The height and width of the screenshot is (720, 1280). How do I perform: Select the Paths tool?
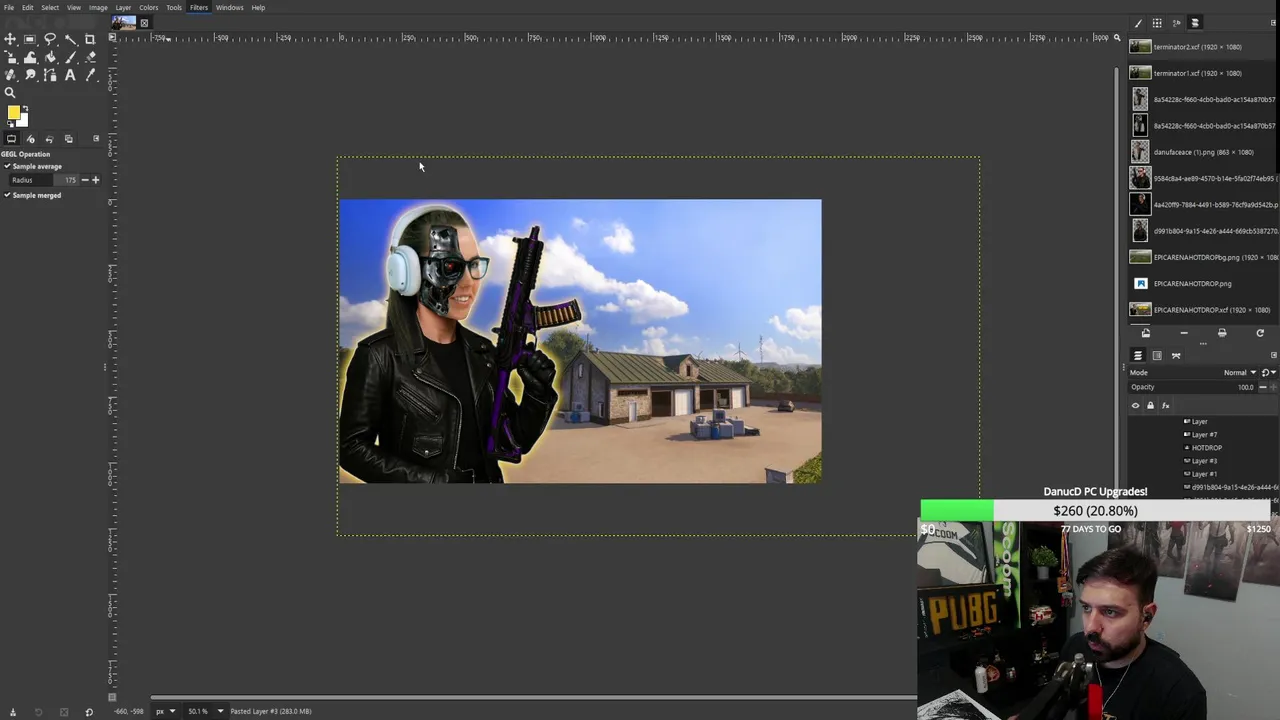[x=50, y=75]
